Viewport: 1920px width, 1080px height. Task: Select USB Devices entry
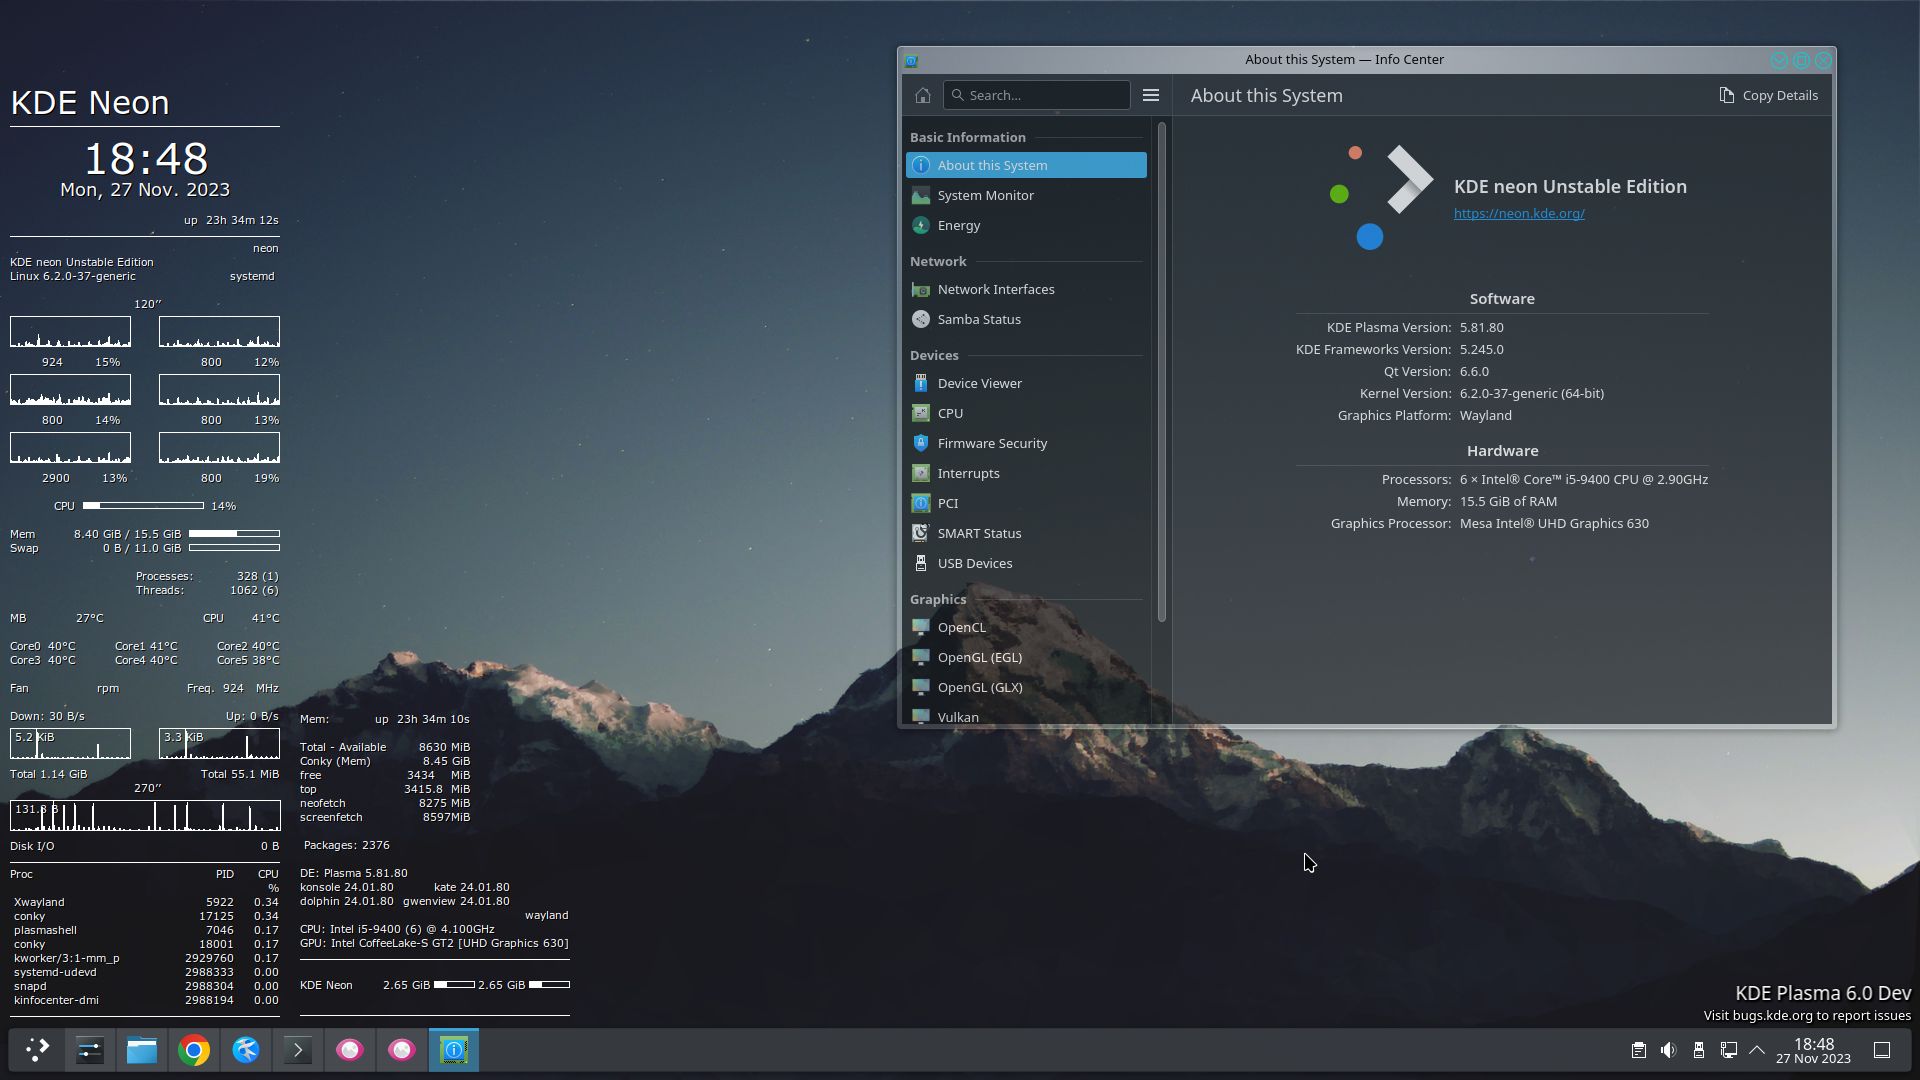click(x=974, y=564)
